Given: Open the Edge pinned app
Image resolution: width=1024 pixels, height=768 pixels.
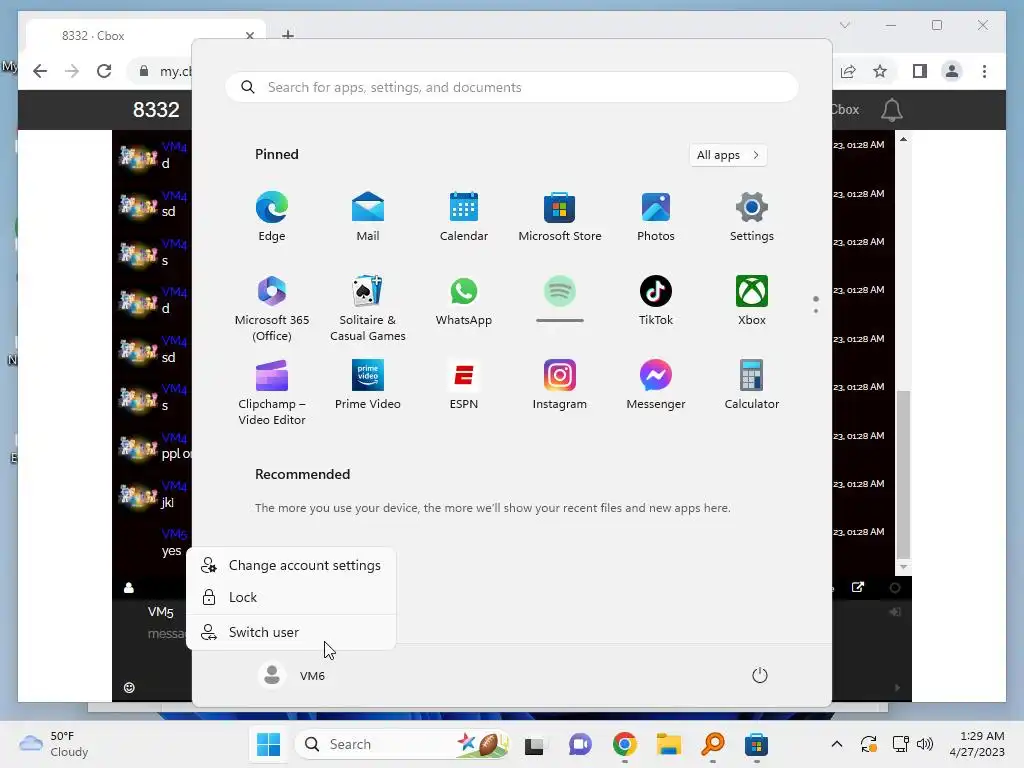Looking at the screenshot, I should click(272, 217).
